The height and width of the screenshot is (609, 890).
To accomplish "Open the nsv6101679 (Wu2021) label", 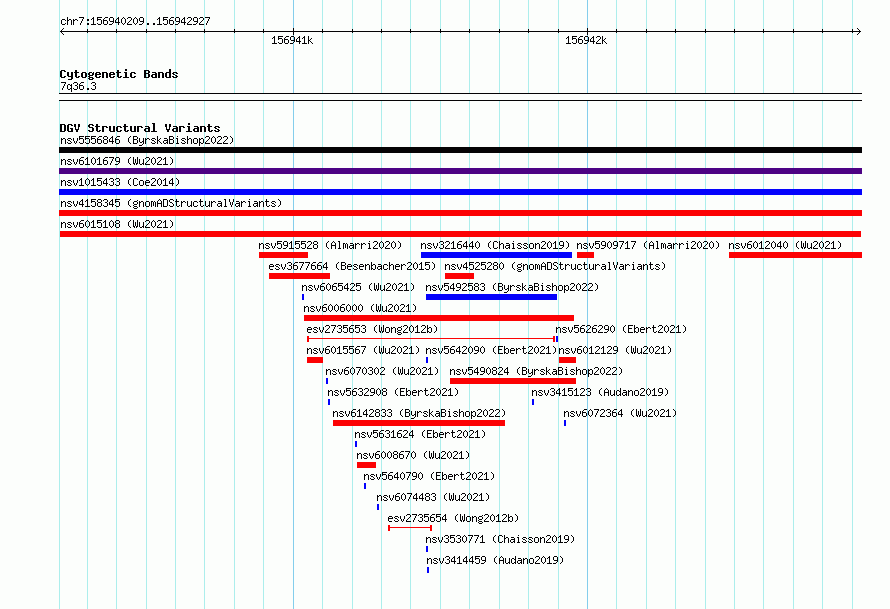I will [117, 161].
